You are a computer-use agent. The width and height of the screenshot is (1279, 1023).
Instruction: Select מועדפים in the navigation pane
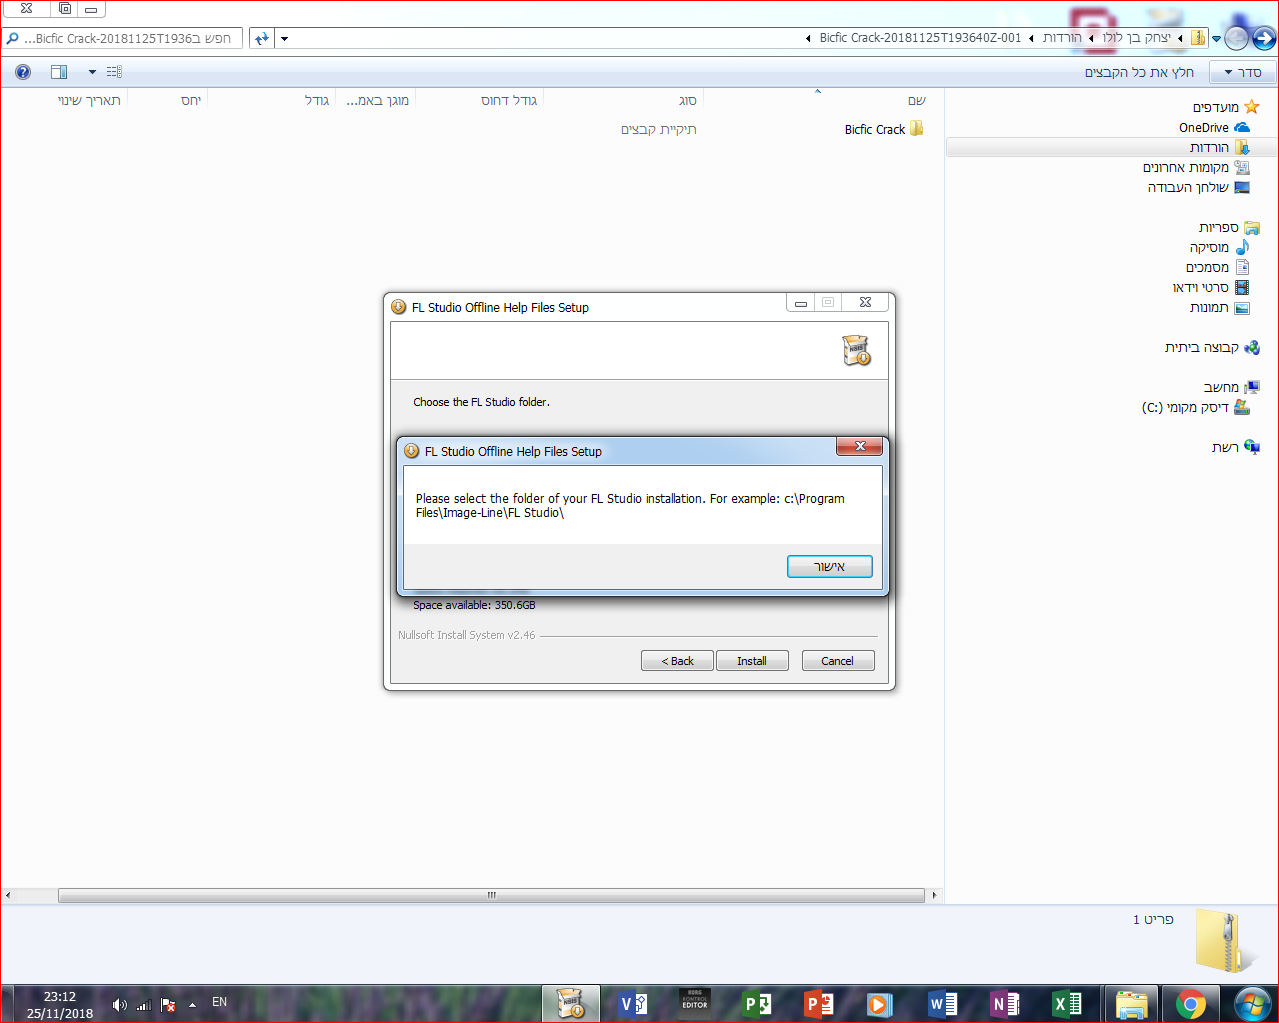pos(1226,107)
